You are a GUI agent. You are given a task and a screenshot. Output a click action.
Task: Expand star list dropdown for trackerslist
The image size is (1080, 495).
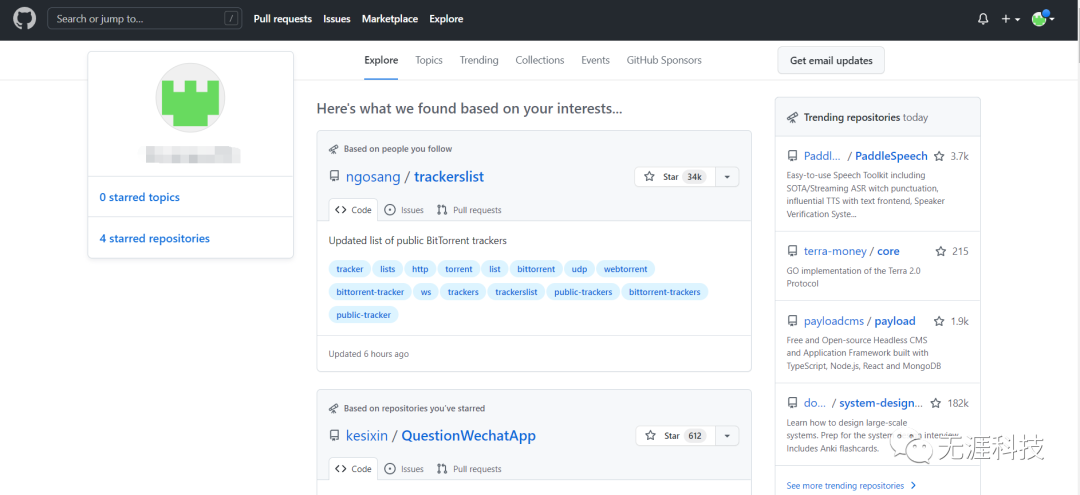tap(727, 177)
